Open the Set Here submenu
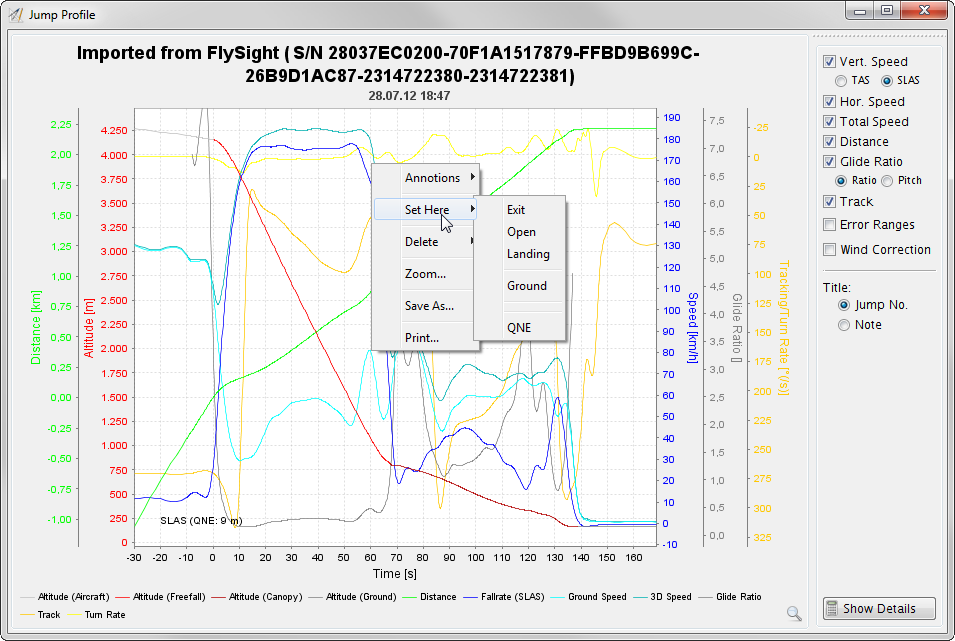 pyautogui.click(x=426, y=210)
